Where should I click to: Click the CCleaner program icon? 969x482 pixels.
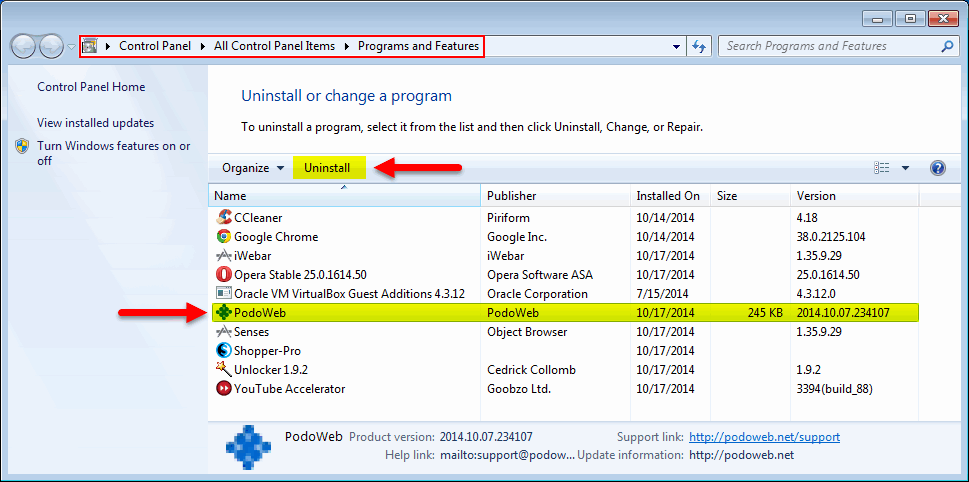223,218
